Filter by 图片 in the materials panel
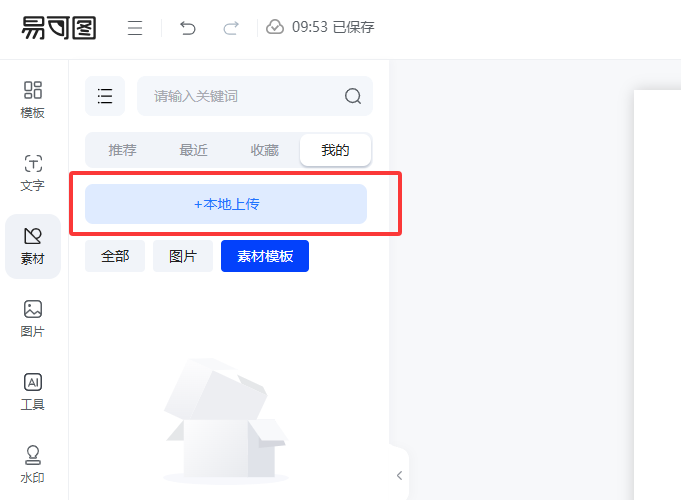 coord(183,256)
